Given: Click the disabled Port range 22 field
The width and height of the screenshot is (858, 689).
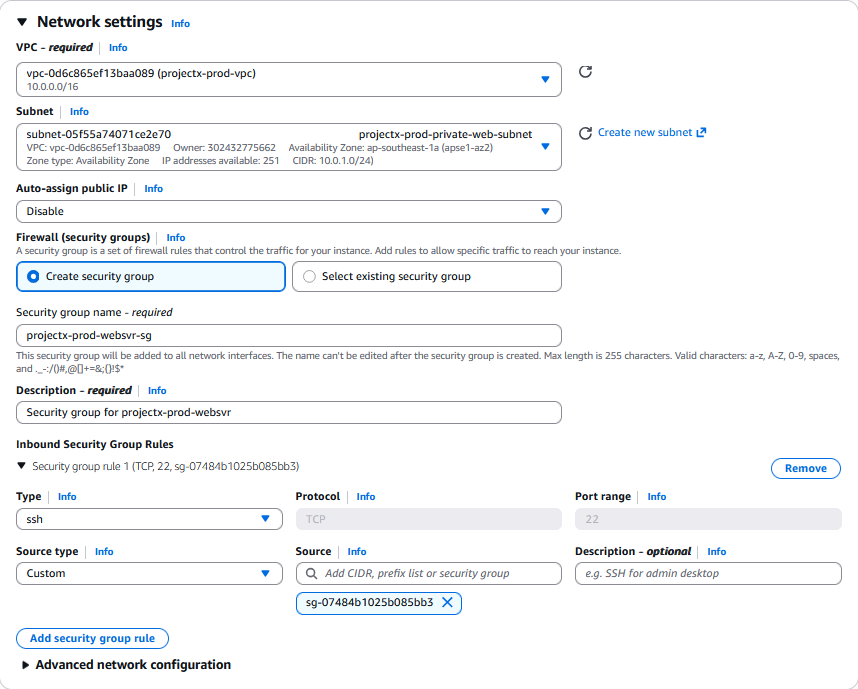Looking at the screenshot, I should click(x=708, y=519).
